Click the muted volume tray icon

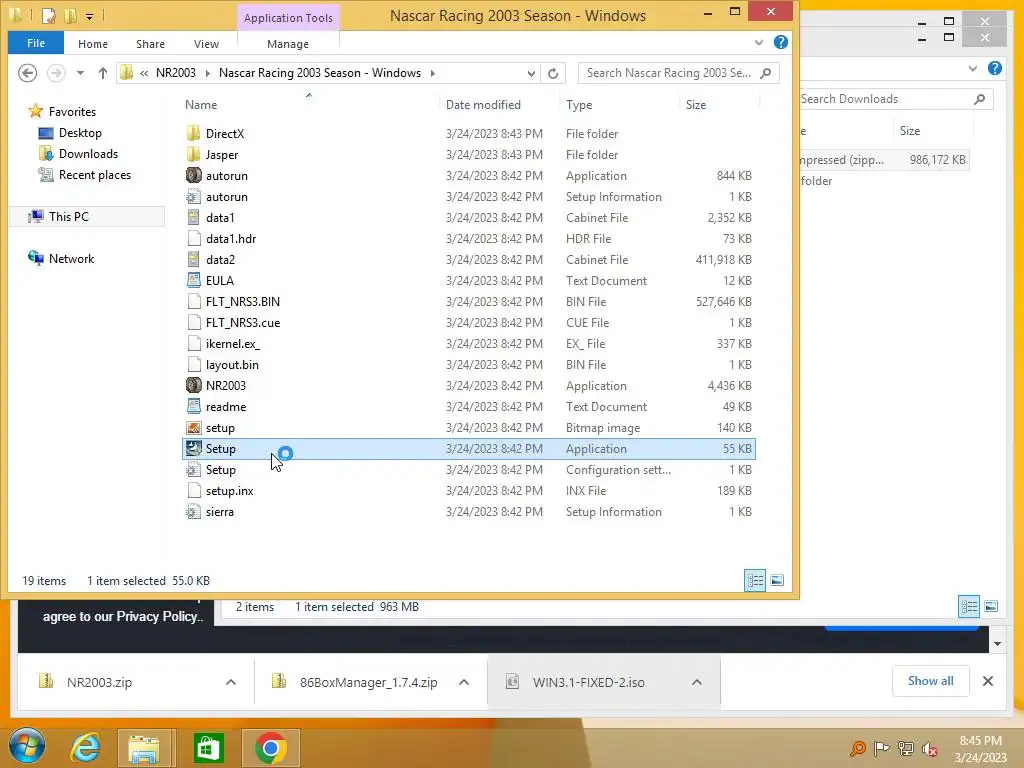pyautogui.click(x=930, y=749)
